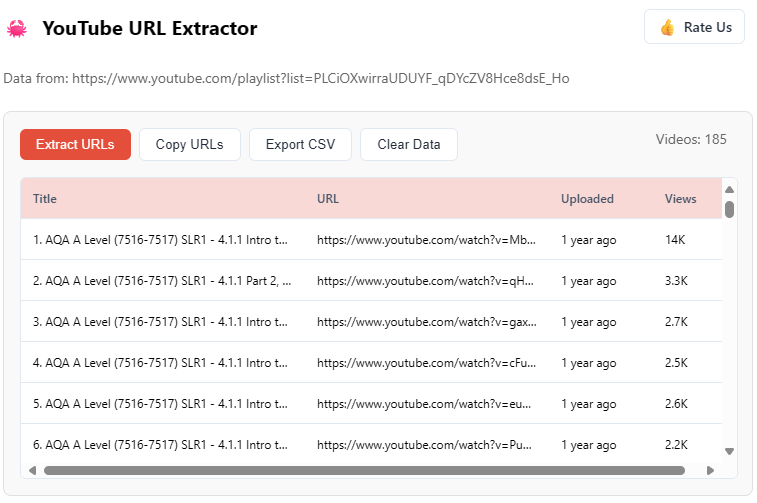Click the Views column header

(680, 199)
